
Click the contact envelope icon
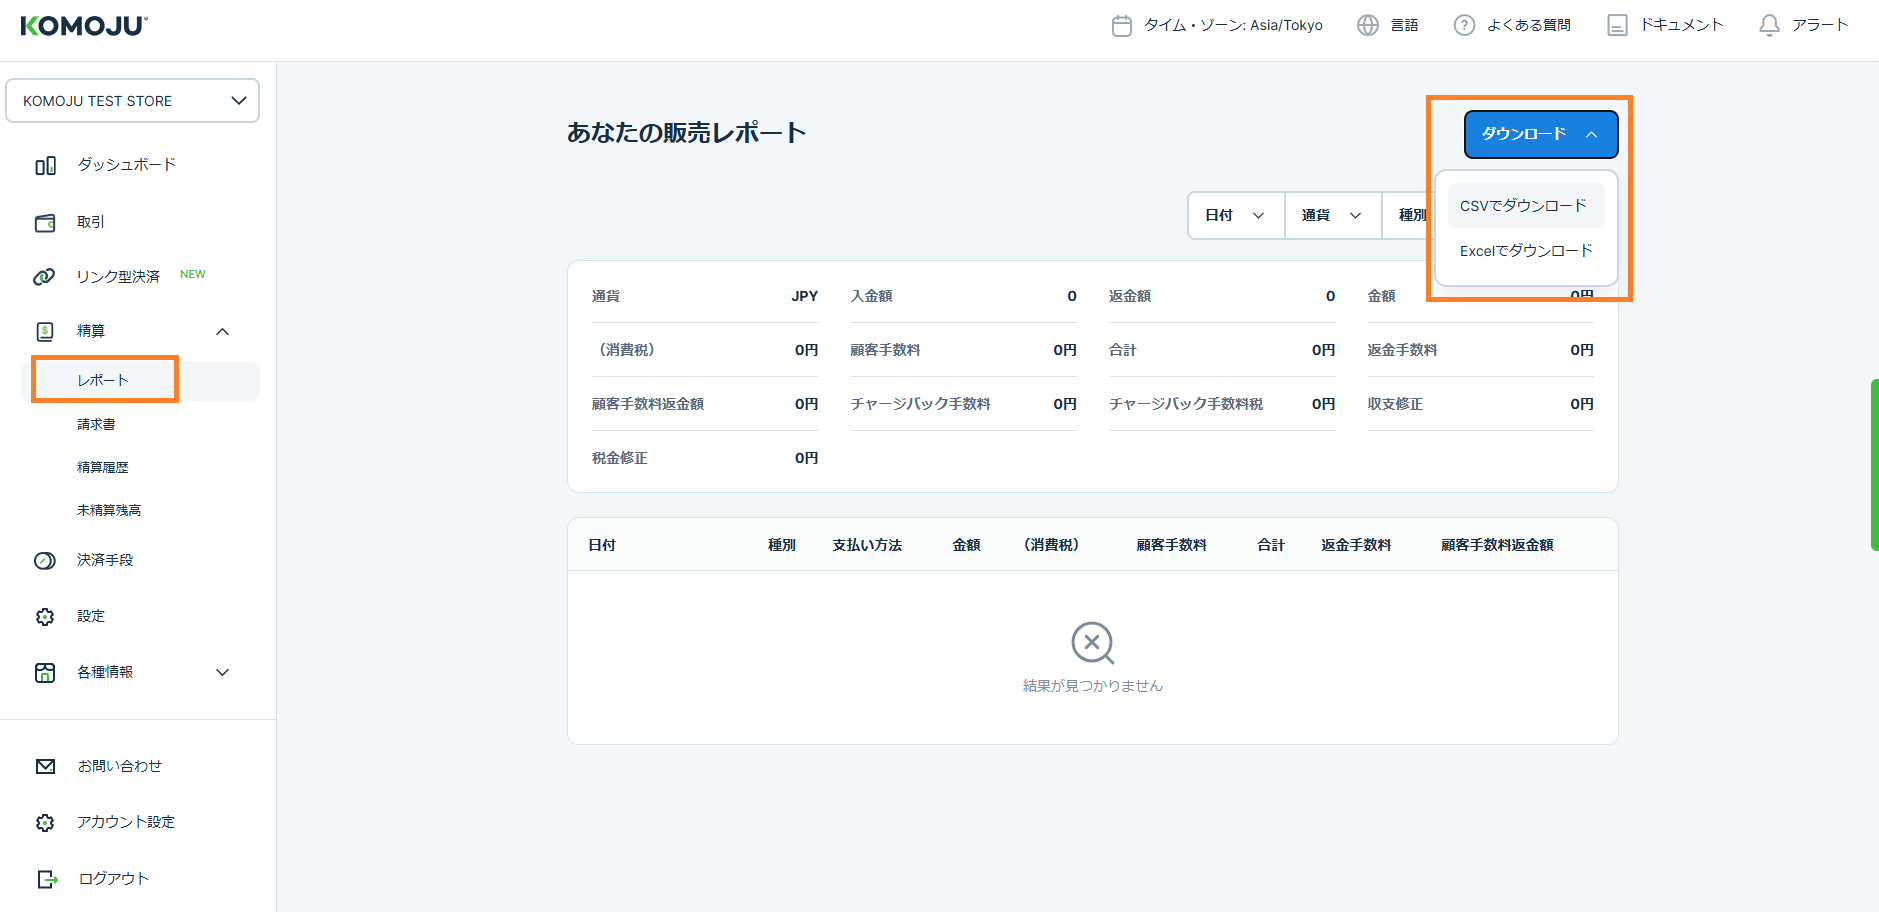45,767
